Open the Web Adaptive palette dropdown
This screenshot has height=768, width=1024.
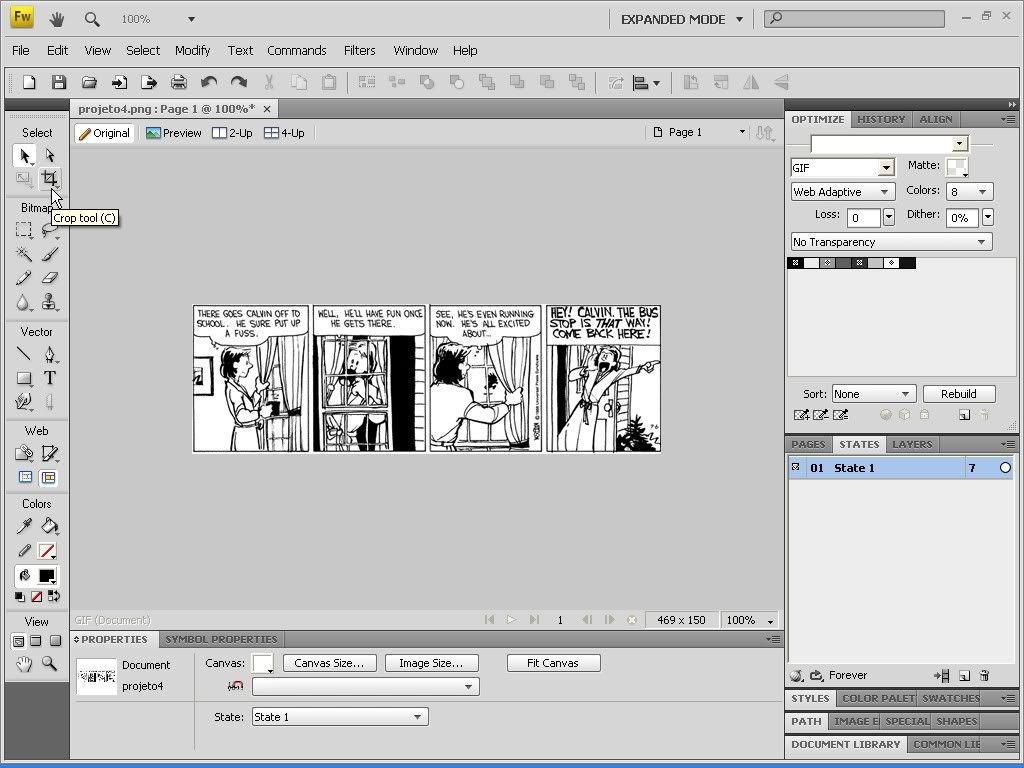click(842, 192)
